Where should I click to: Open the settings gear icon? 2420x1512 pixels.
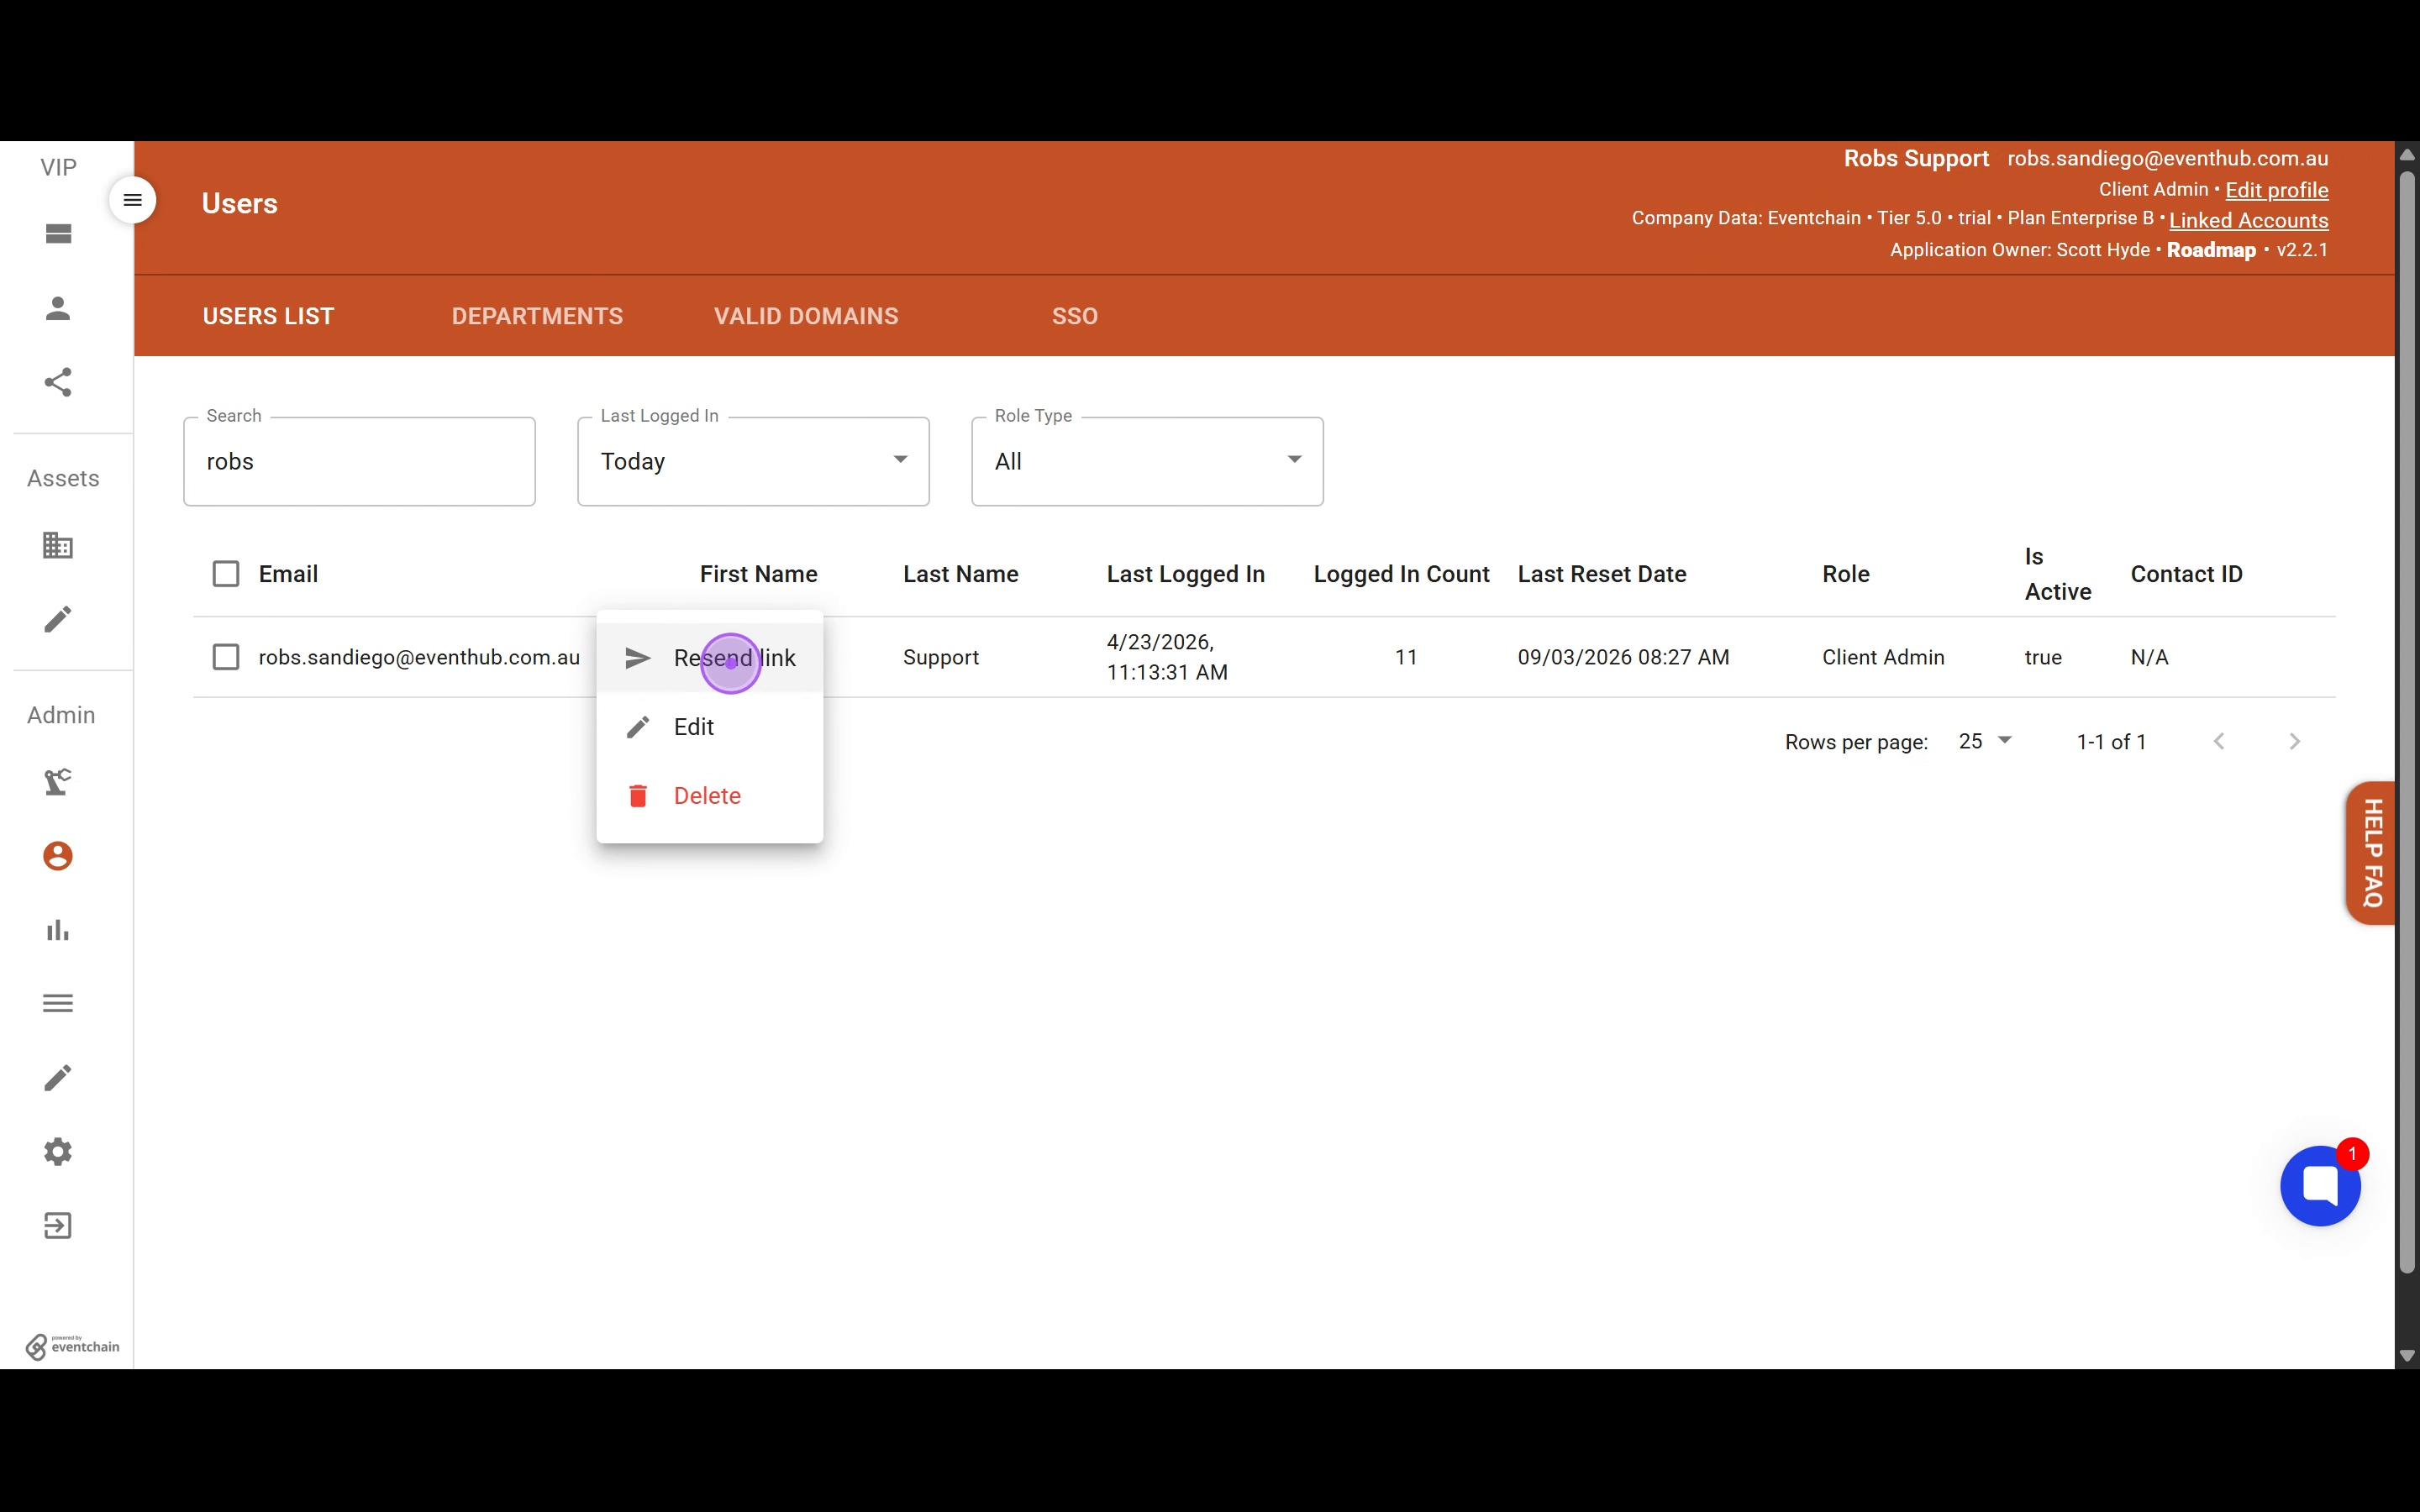pos(58,1151)
